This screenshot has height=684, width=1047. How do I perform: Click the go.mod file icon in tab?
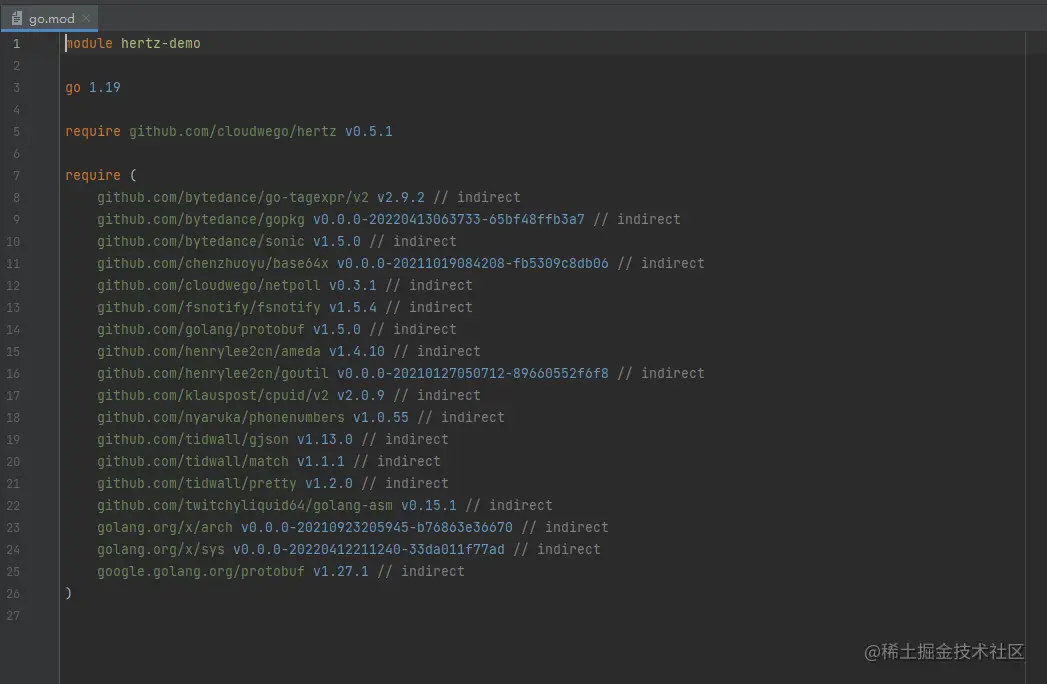(17, 18)
